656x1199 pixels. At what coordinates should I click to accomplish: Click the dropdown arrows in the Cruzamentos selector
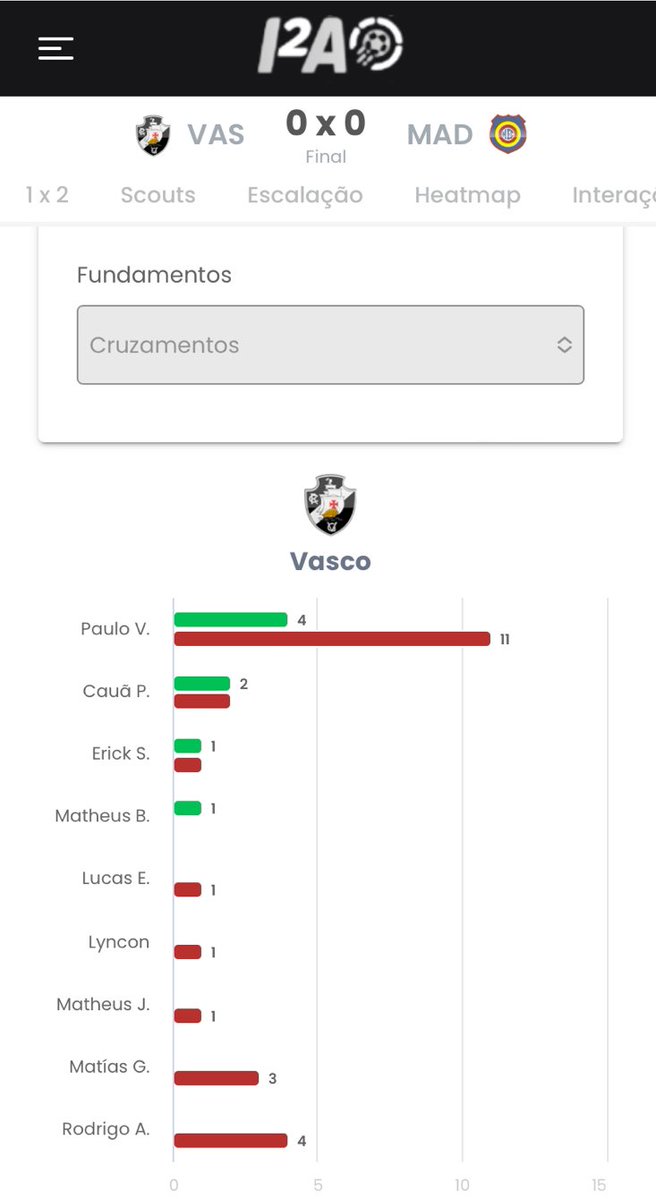tap(564, 345)
